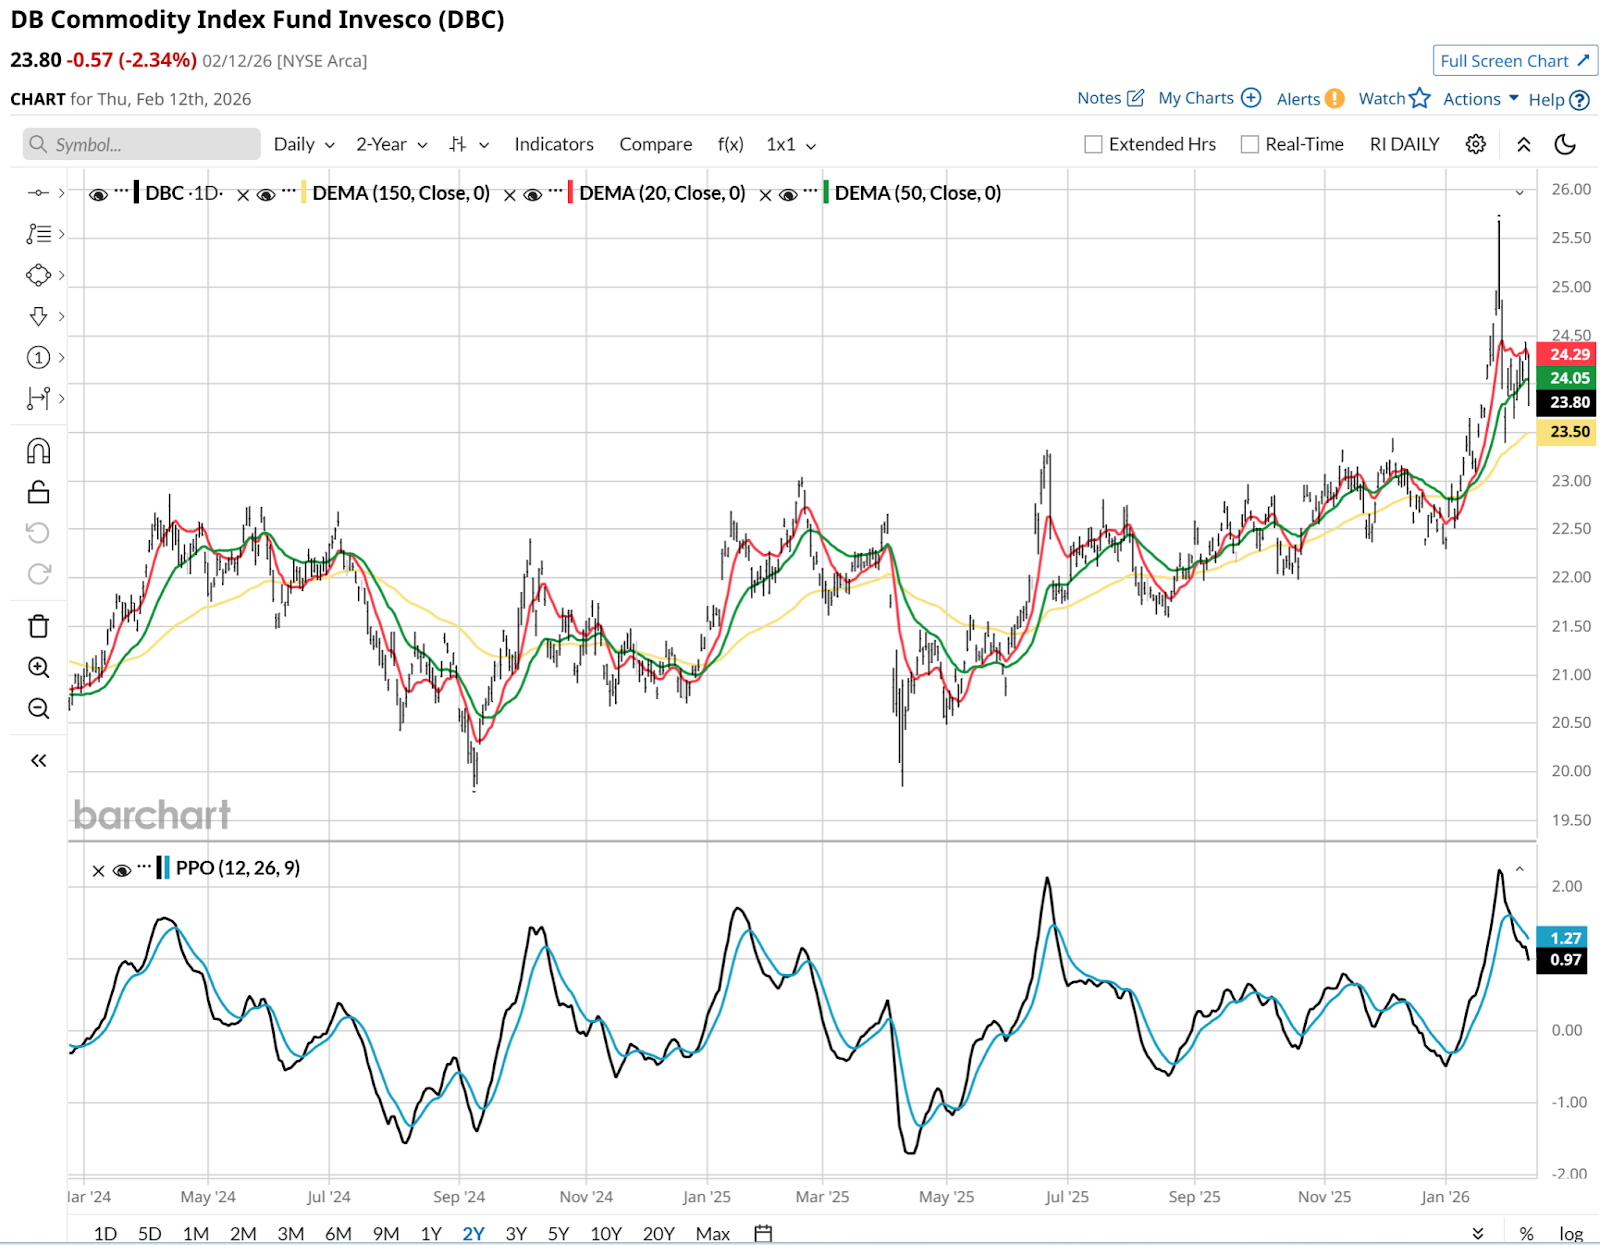
Task: Click the lock drawings icon
Action: (38, 492)
